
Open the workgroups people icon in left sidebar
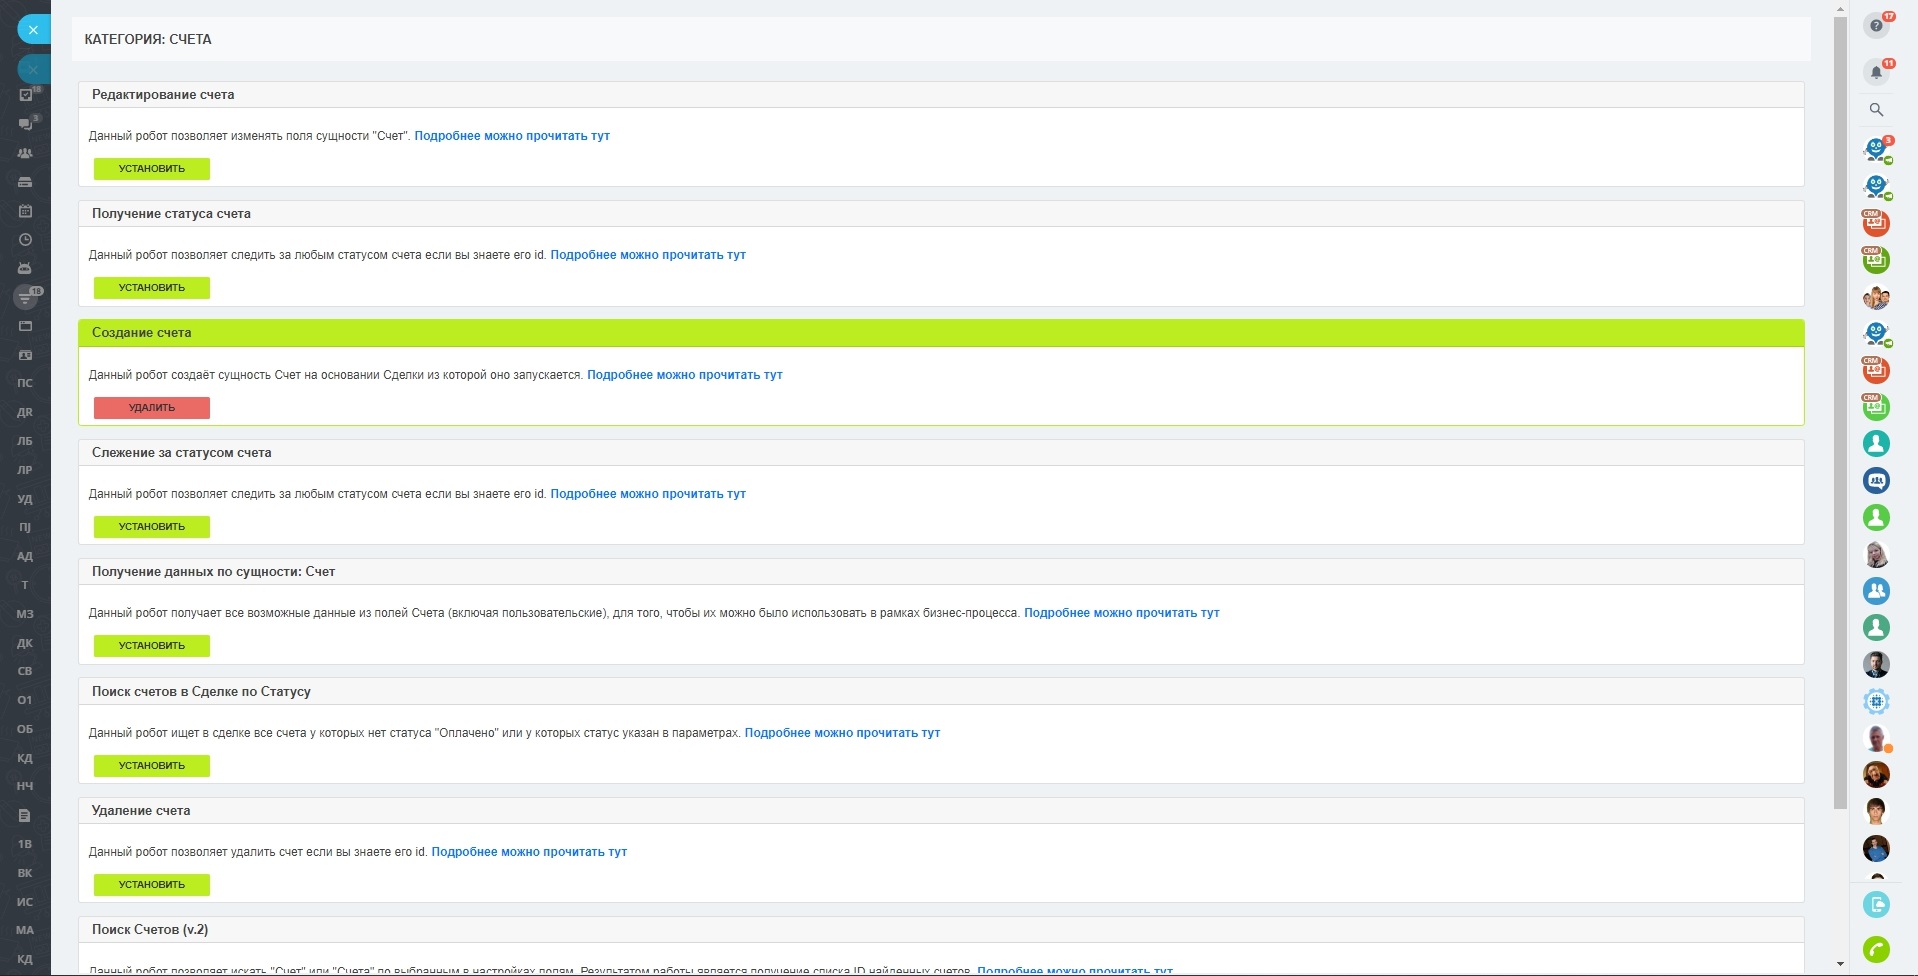26,153
